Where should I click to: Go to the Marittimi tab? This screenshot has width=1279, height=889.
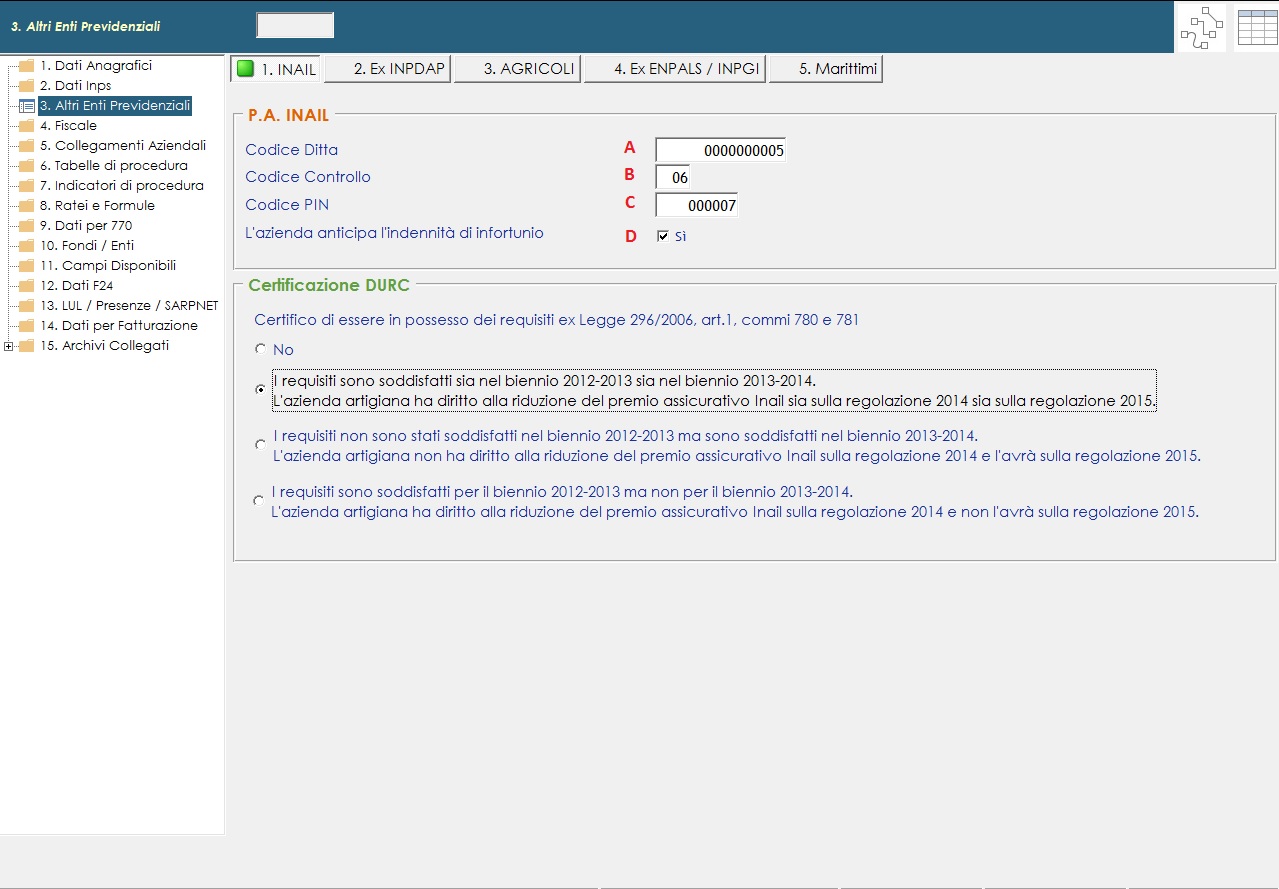coord(825,69)
